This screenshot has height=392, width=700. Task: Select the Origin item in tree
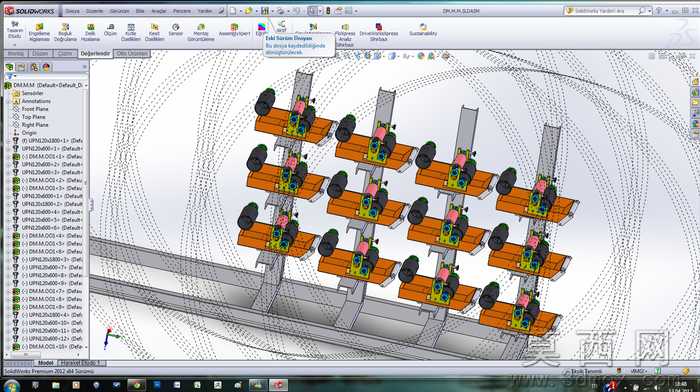point(29,133)
